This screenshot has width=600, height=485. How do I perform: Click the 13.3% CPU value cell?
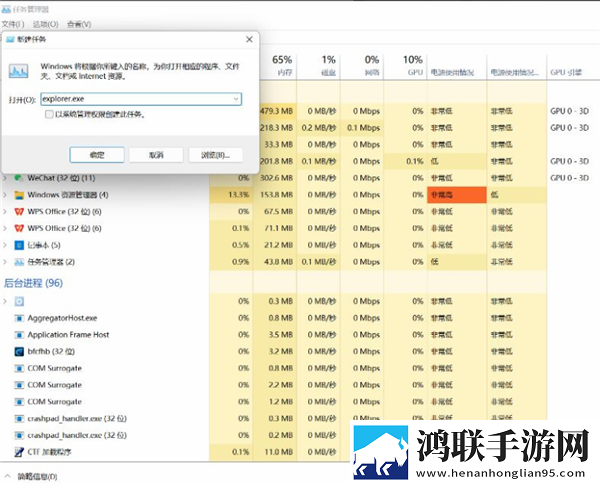(231, 195)
